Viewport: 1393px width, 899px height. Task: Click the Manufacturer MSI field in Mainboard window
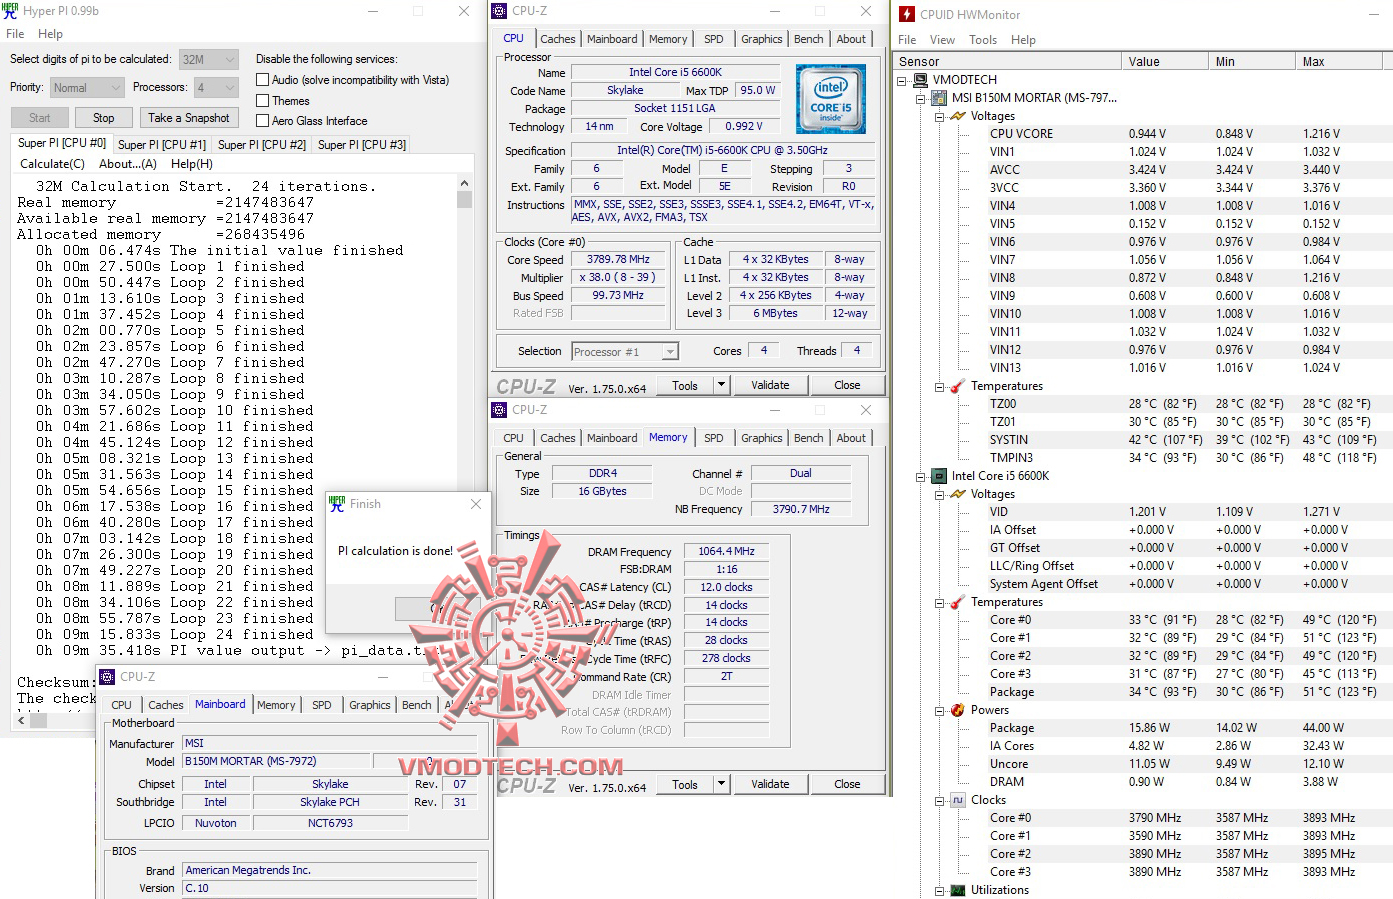330,743
